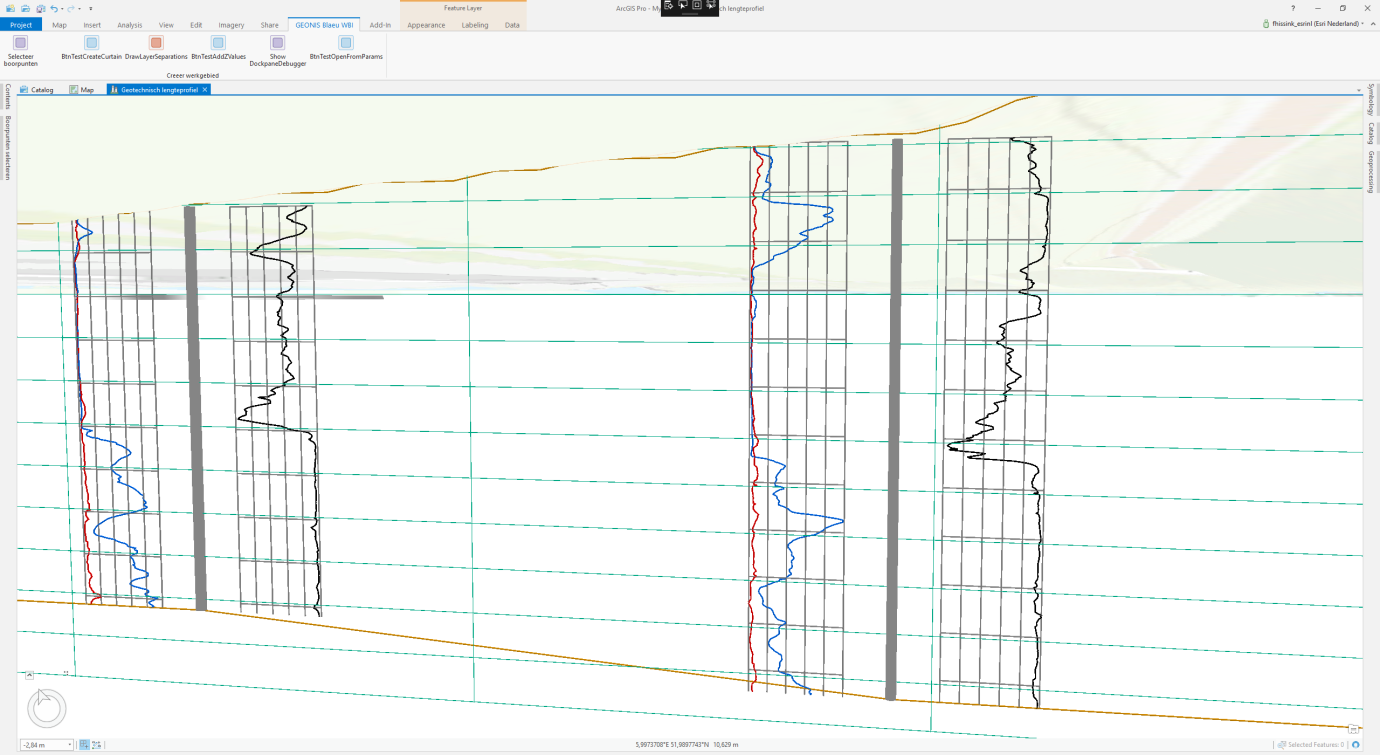
Task: Open the Geoprocessing docked pane
Action: (x=1371, y=171)
